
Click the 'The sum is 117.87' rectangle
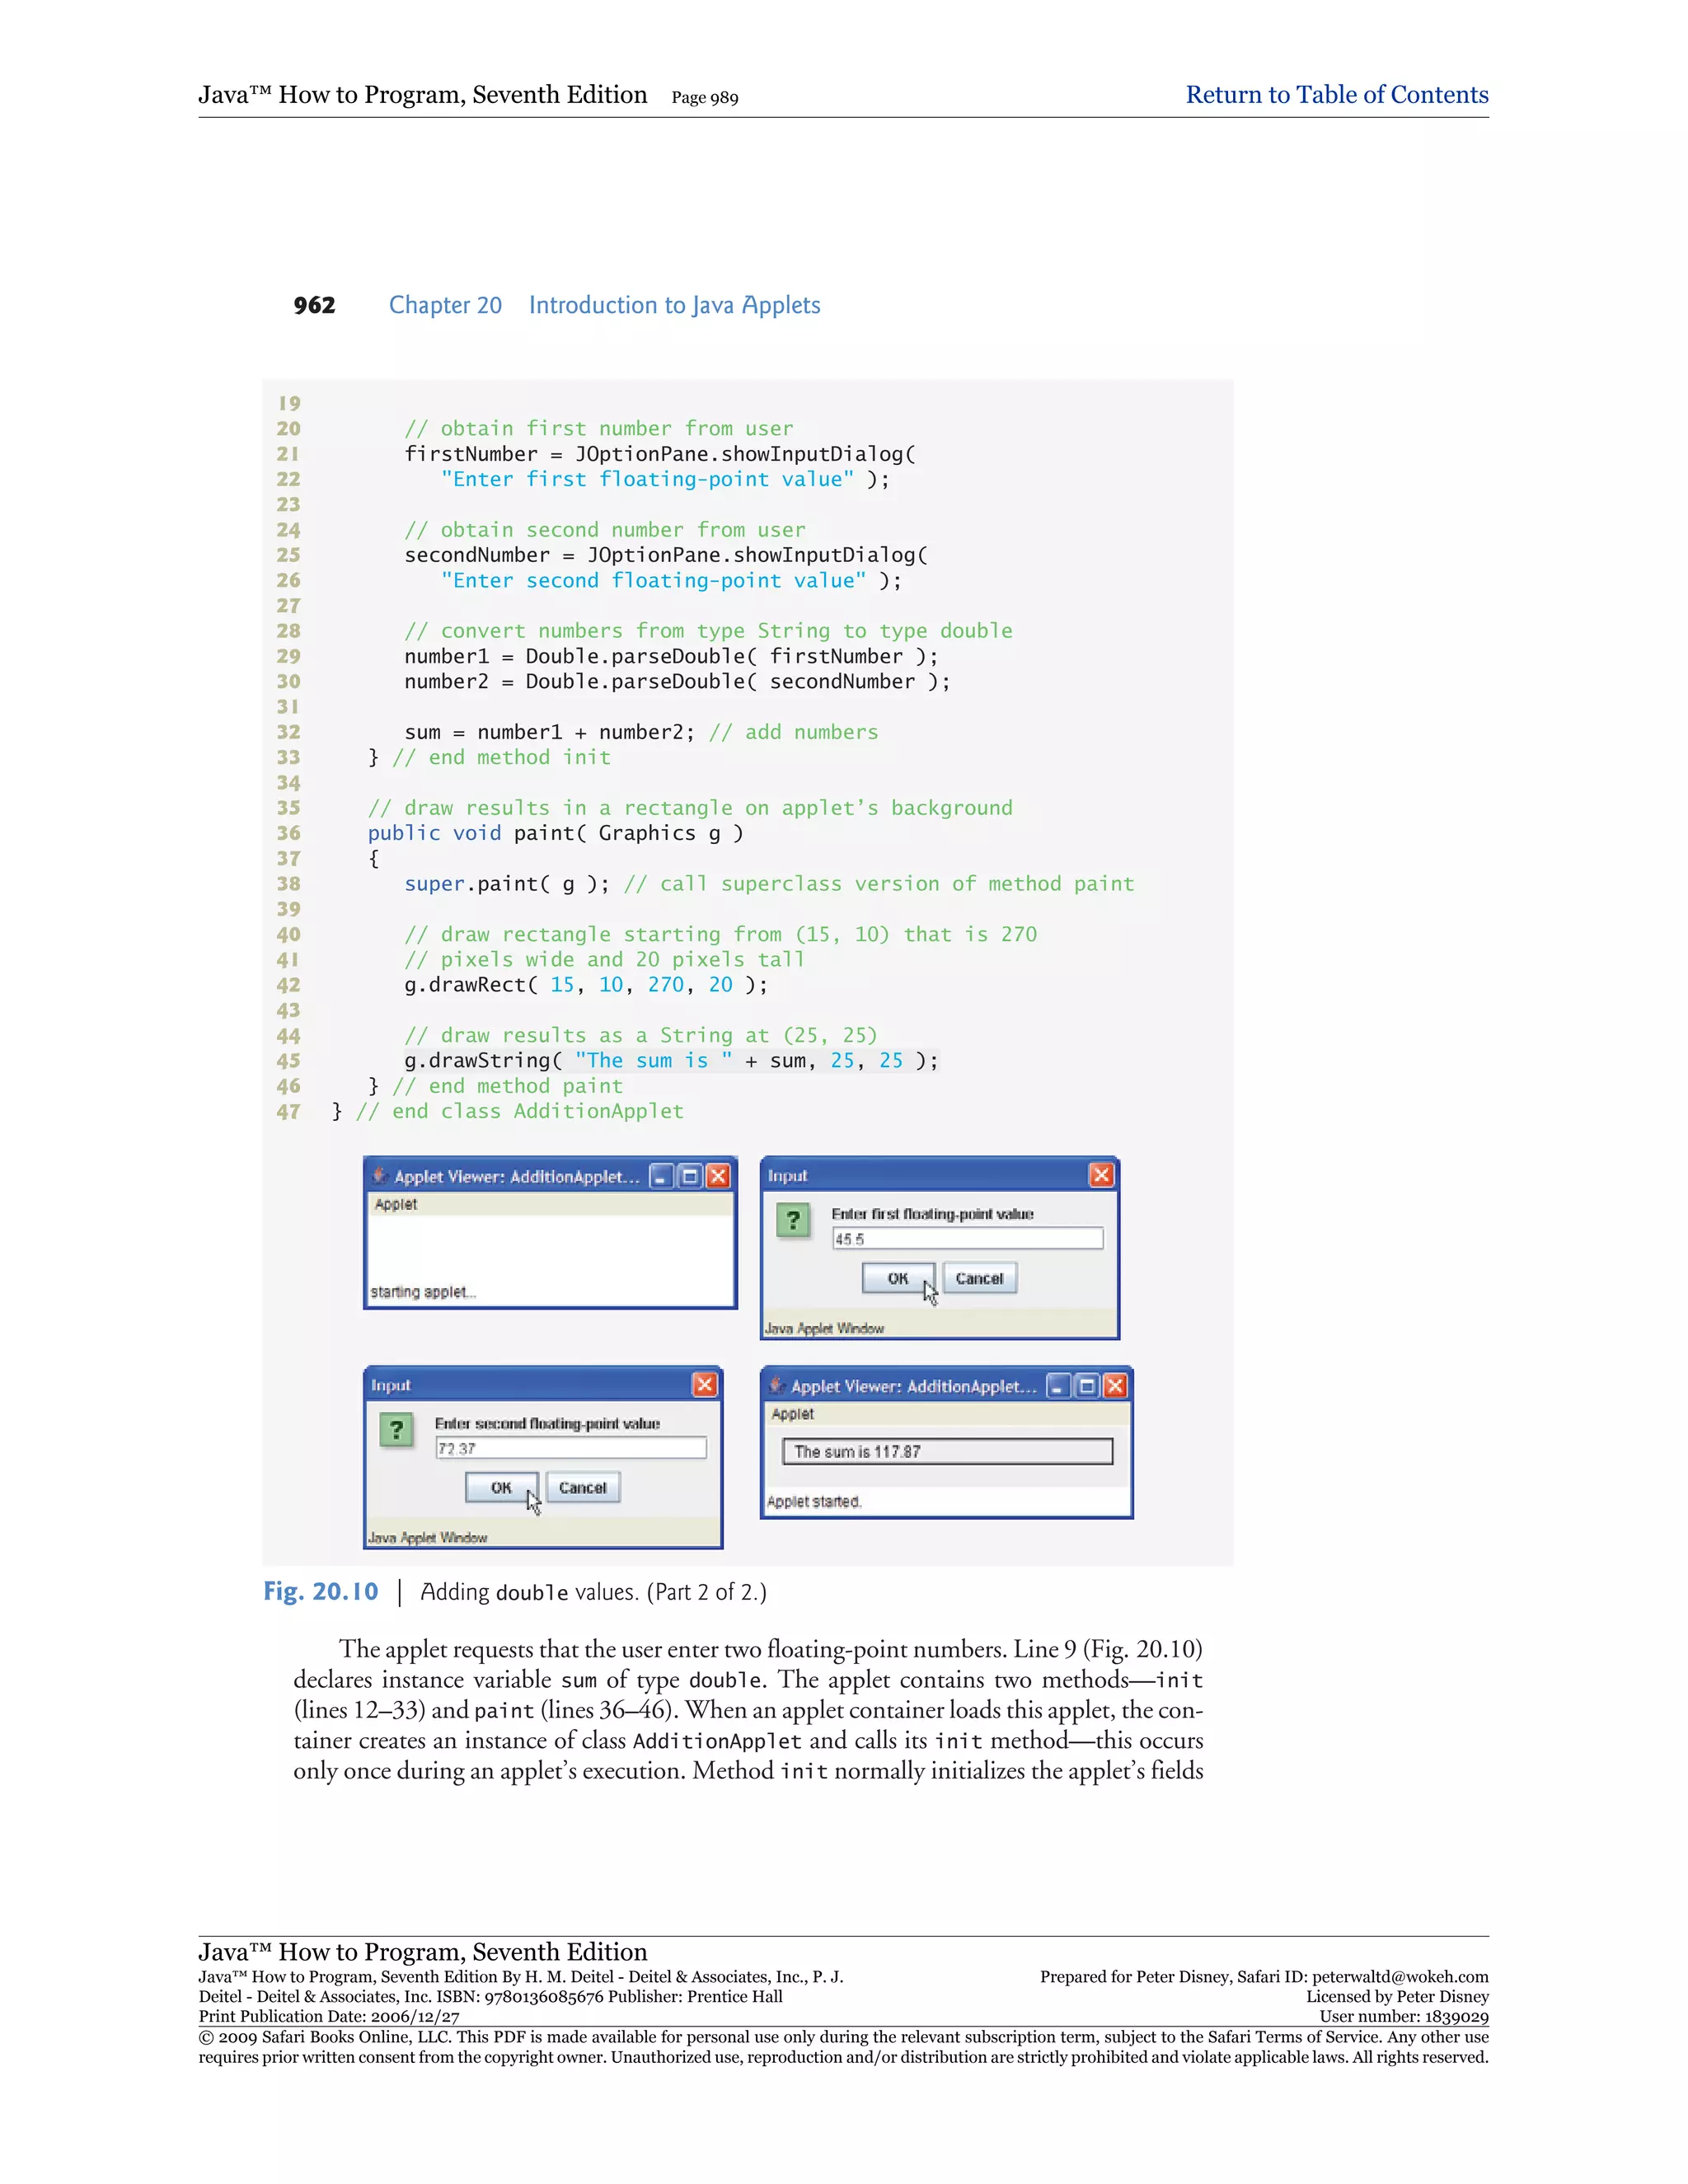tap(947, 1451)
